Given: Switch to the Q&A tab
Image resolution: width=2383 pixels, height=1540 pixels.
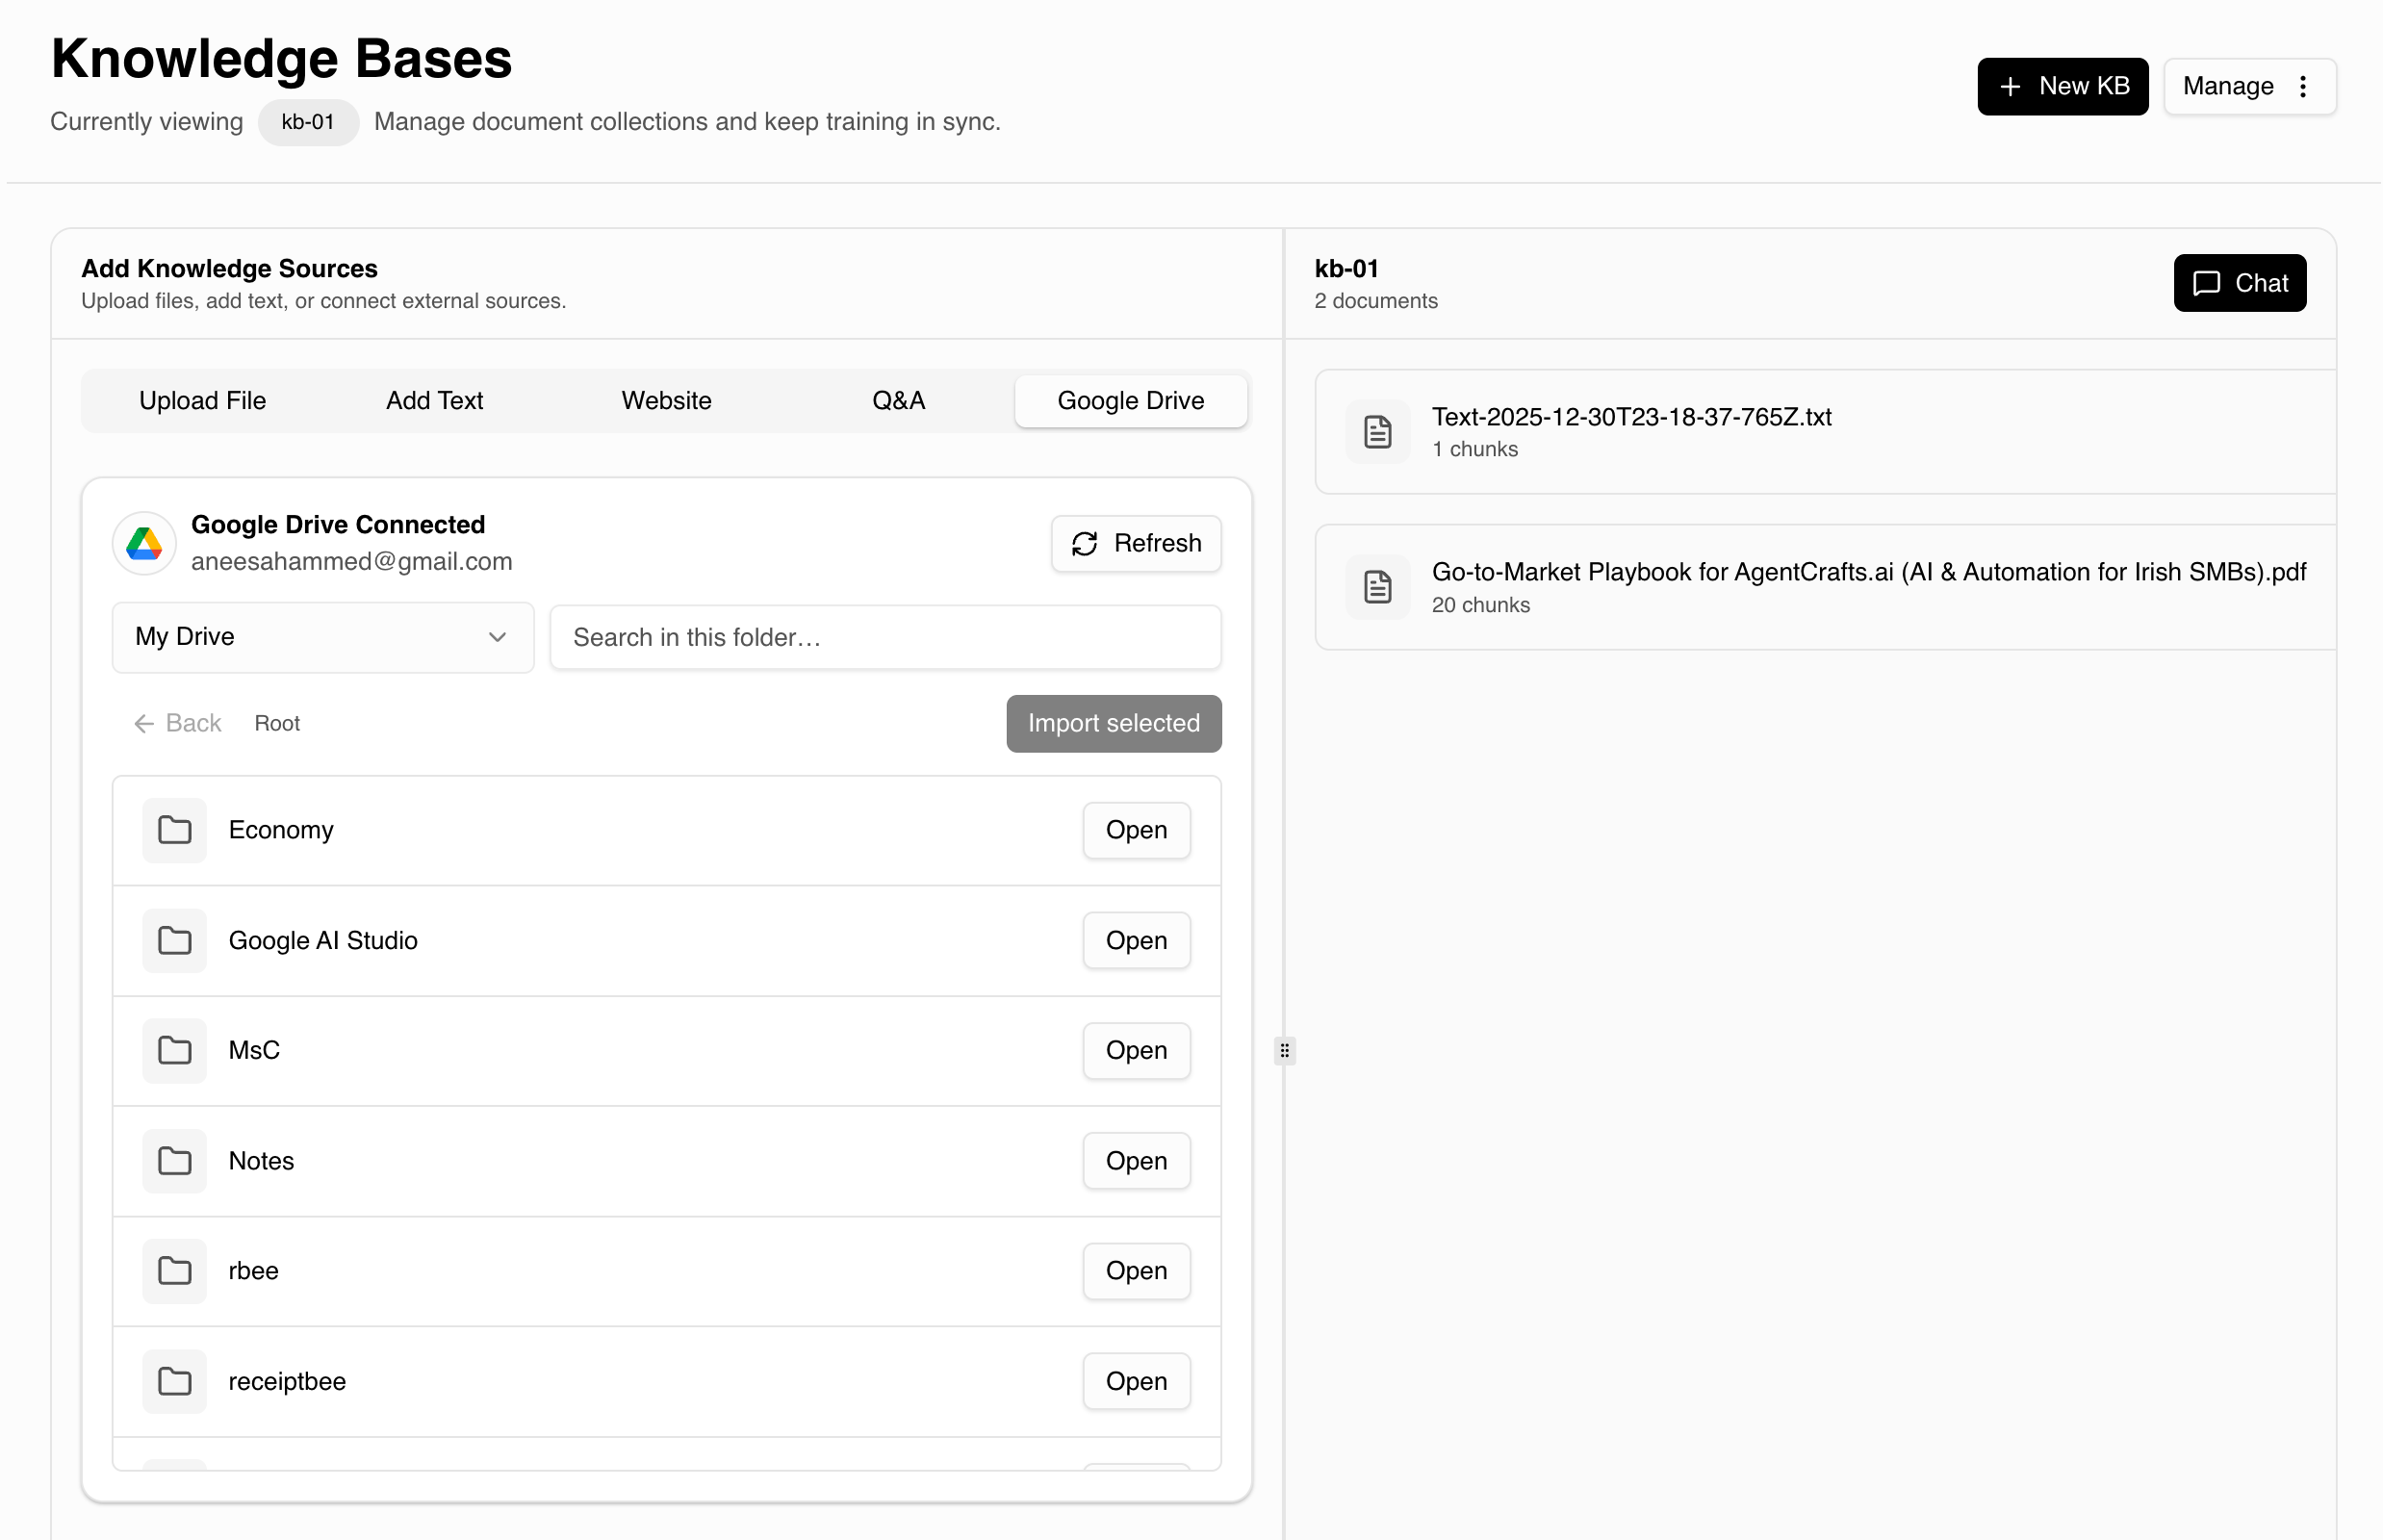Looking at the screenshot, I should coord(898,401).
